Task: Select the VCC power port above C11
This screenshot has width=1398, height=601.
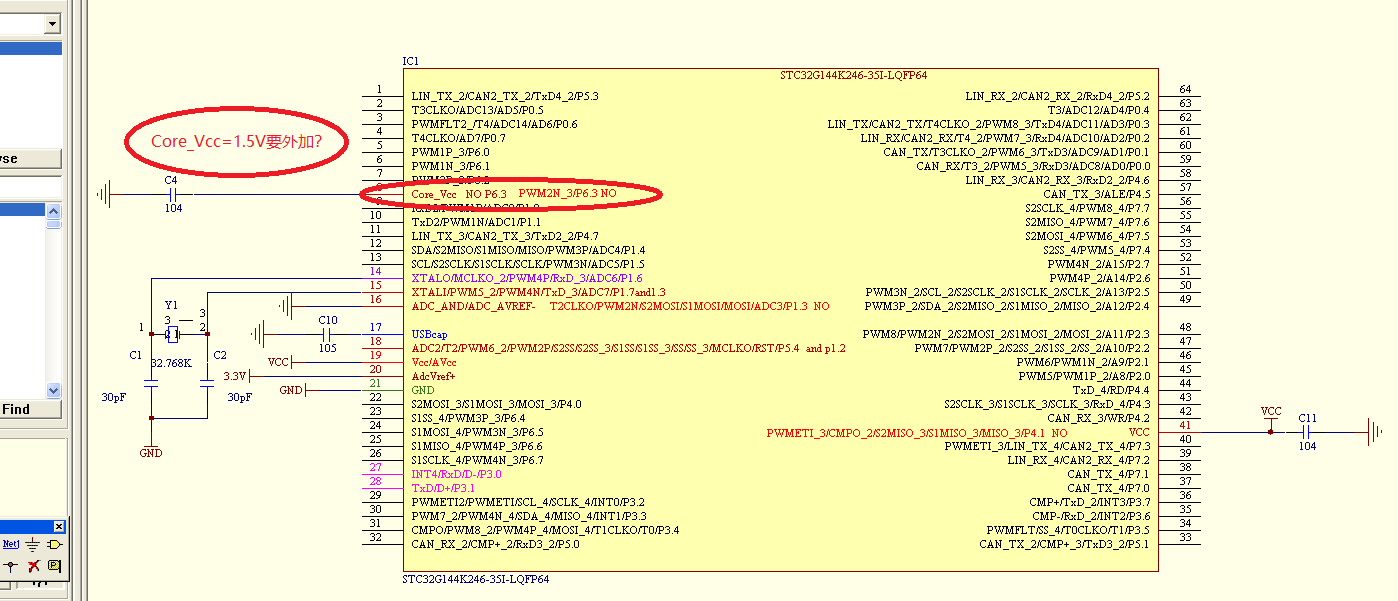Action: [1270, 418]
